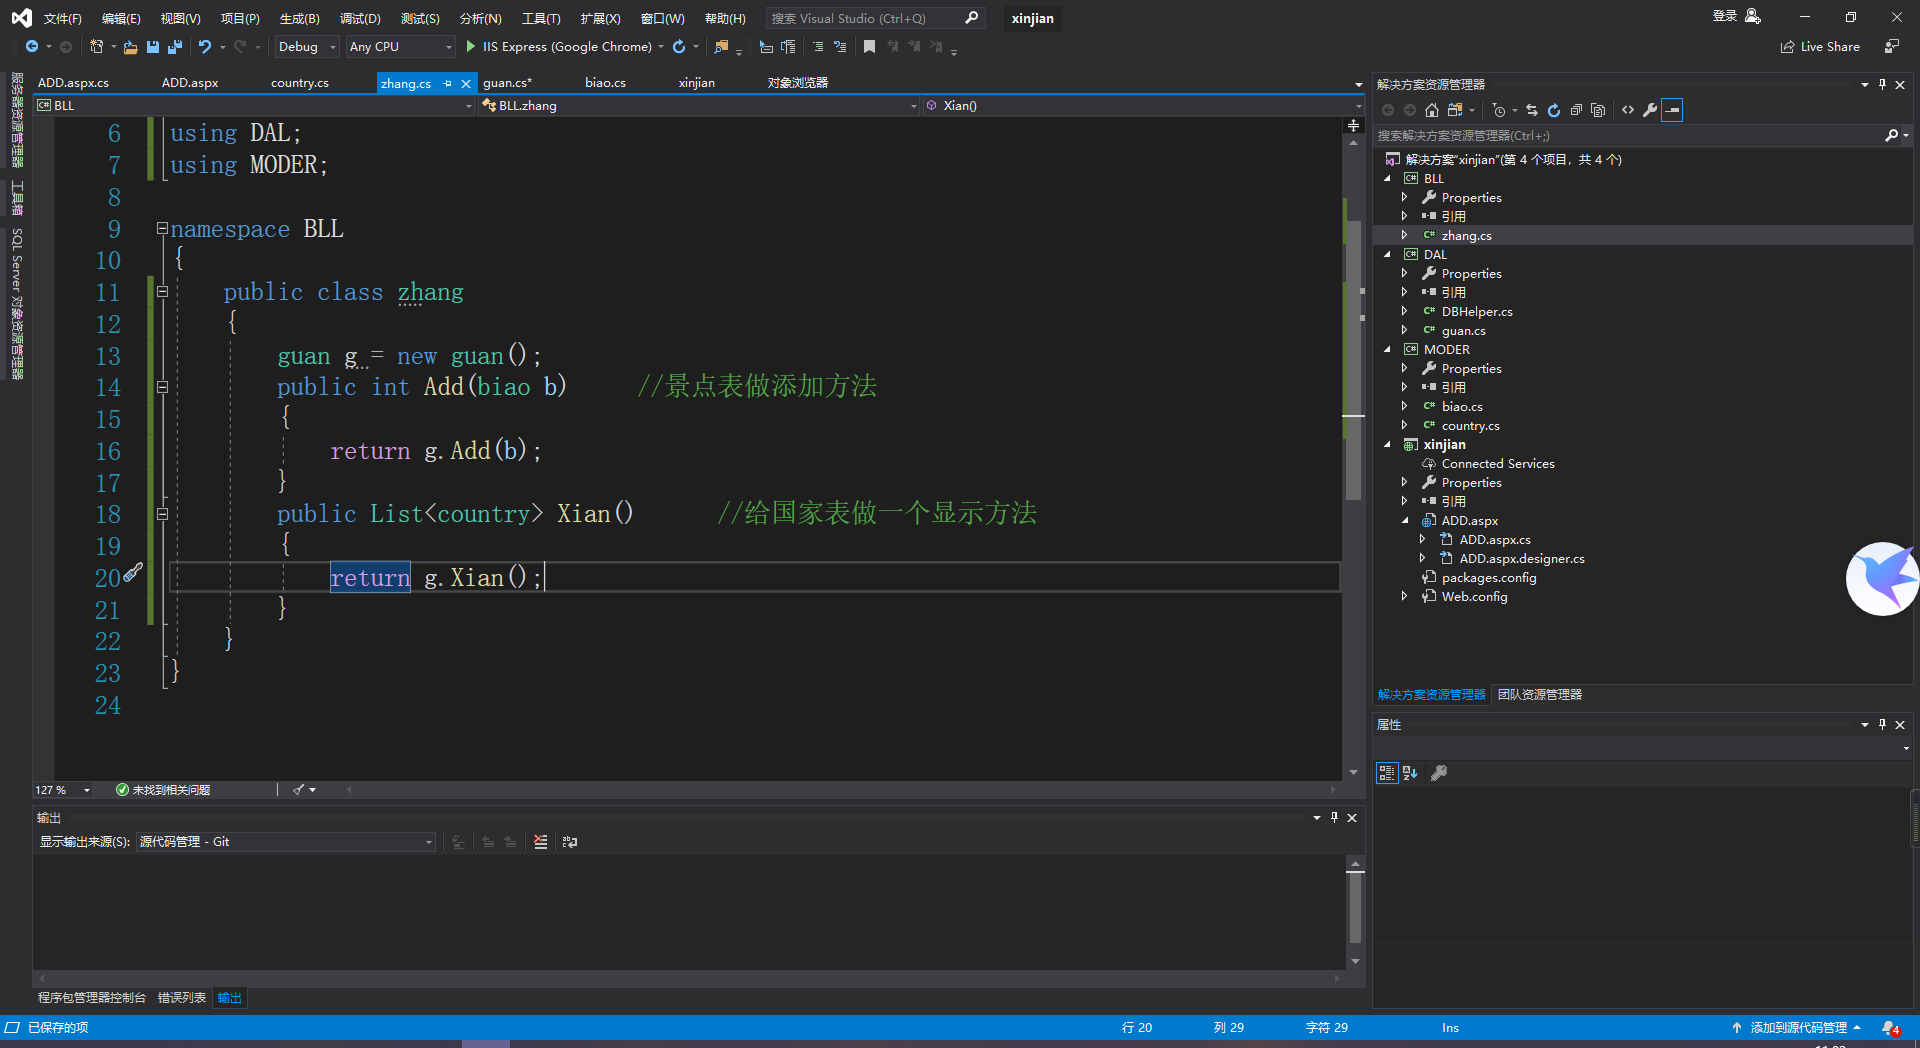
Task: Open the 调试(D) menu
Action: (x=360, y=18)
